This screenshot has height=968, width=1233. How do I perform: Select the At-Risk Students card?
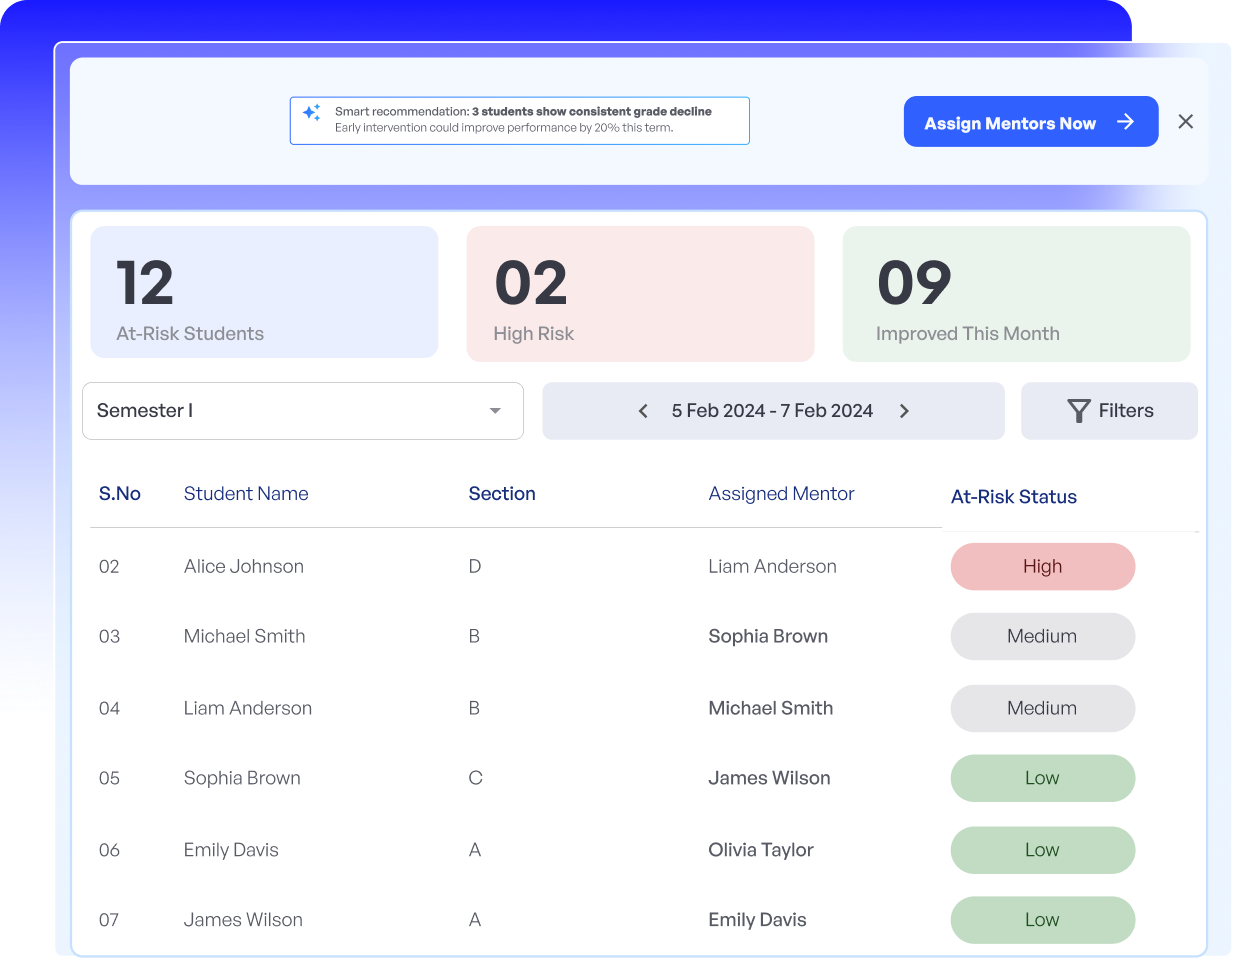(264, 292)
